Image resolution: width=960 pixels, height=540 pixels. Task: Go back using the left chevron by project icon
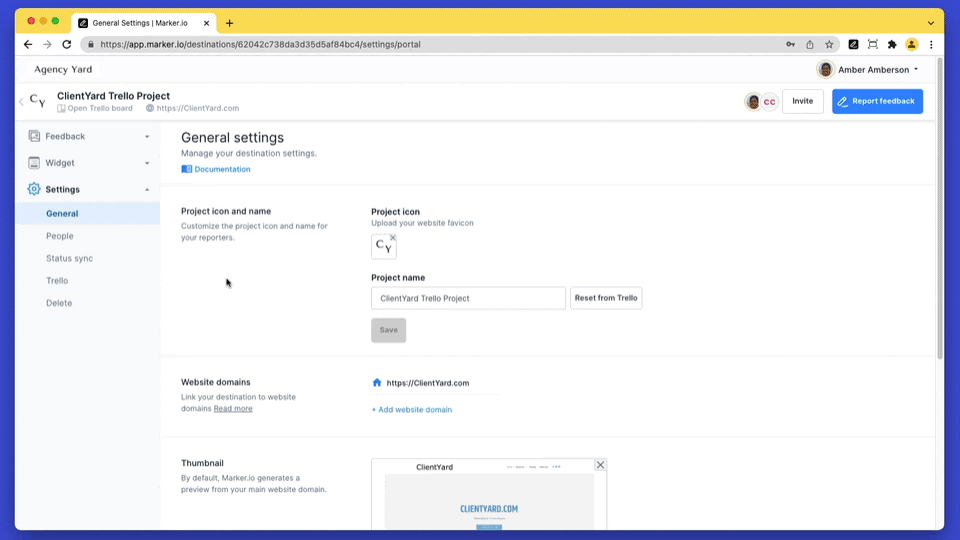[x=21, y=101]
